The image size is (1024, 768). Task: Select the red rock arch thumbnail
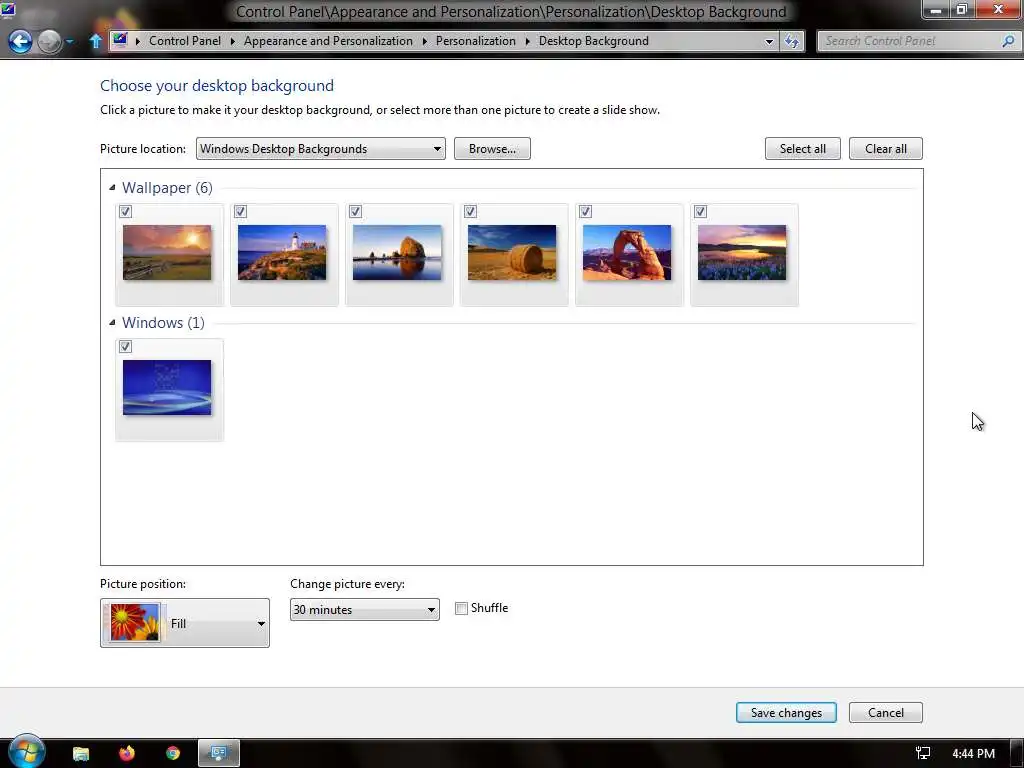pos(627,253)
